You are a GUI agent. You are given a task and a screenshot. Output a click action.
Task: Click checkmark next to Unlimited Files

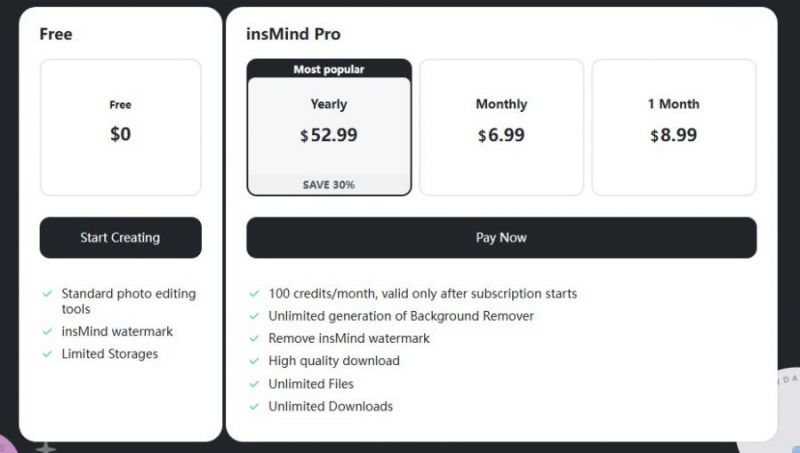254,384
